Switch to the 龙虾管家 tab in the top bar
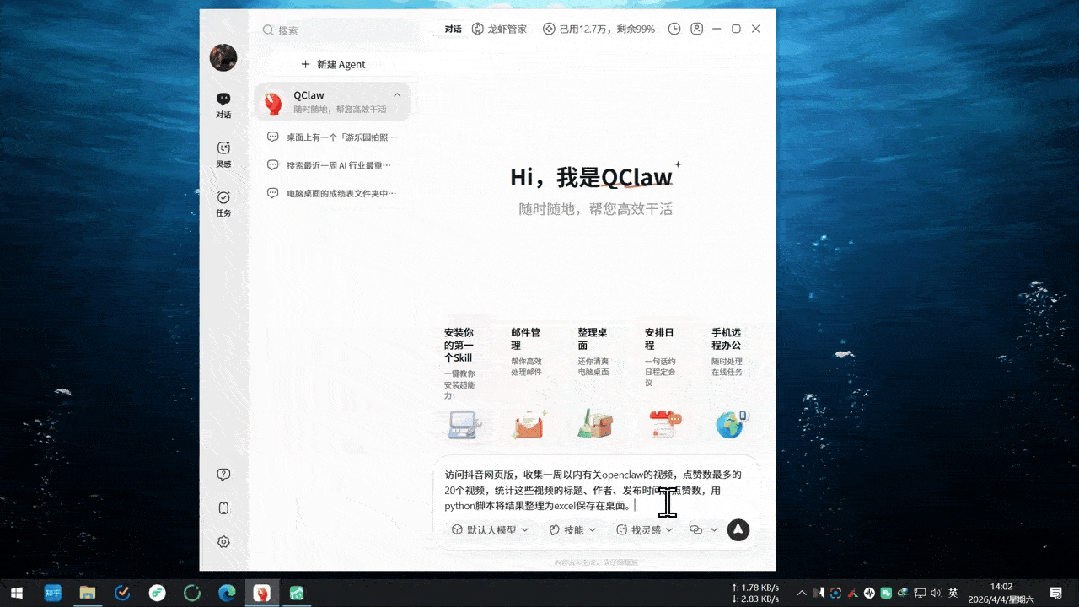Screen dimensions: 1079x607 500,29
